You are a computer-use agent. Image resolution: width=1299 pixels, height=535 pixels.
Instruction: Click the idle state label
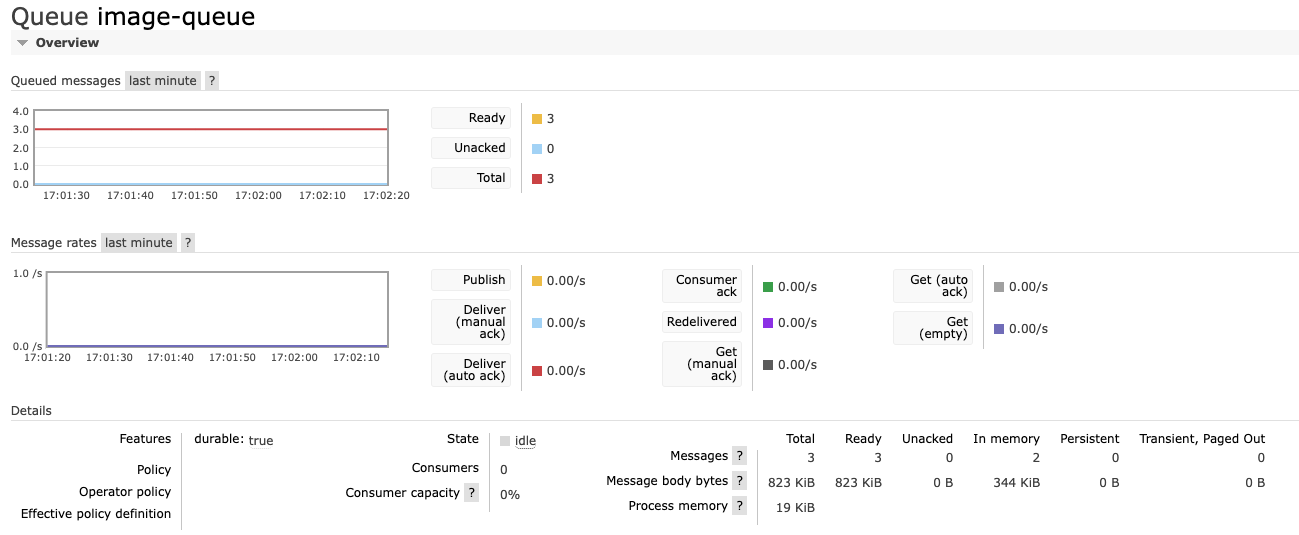(x=525, y=441)
